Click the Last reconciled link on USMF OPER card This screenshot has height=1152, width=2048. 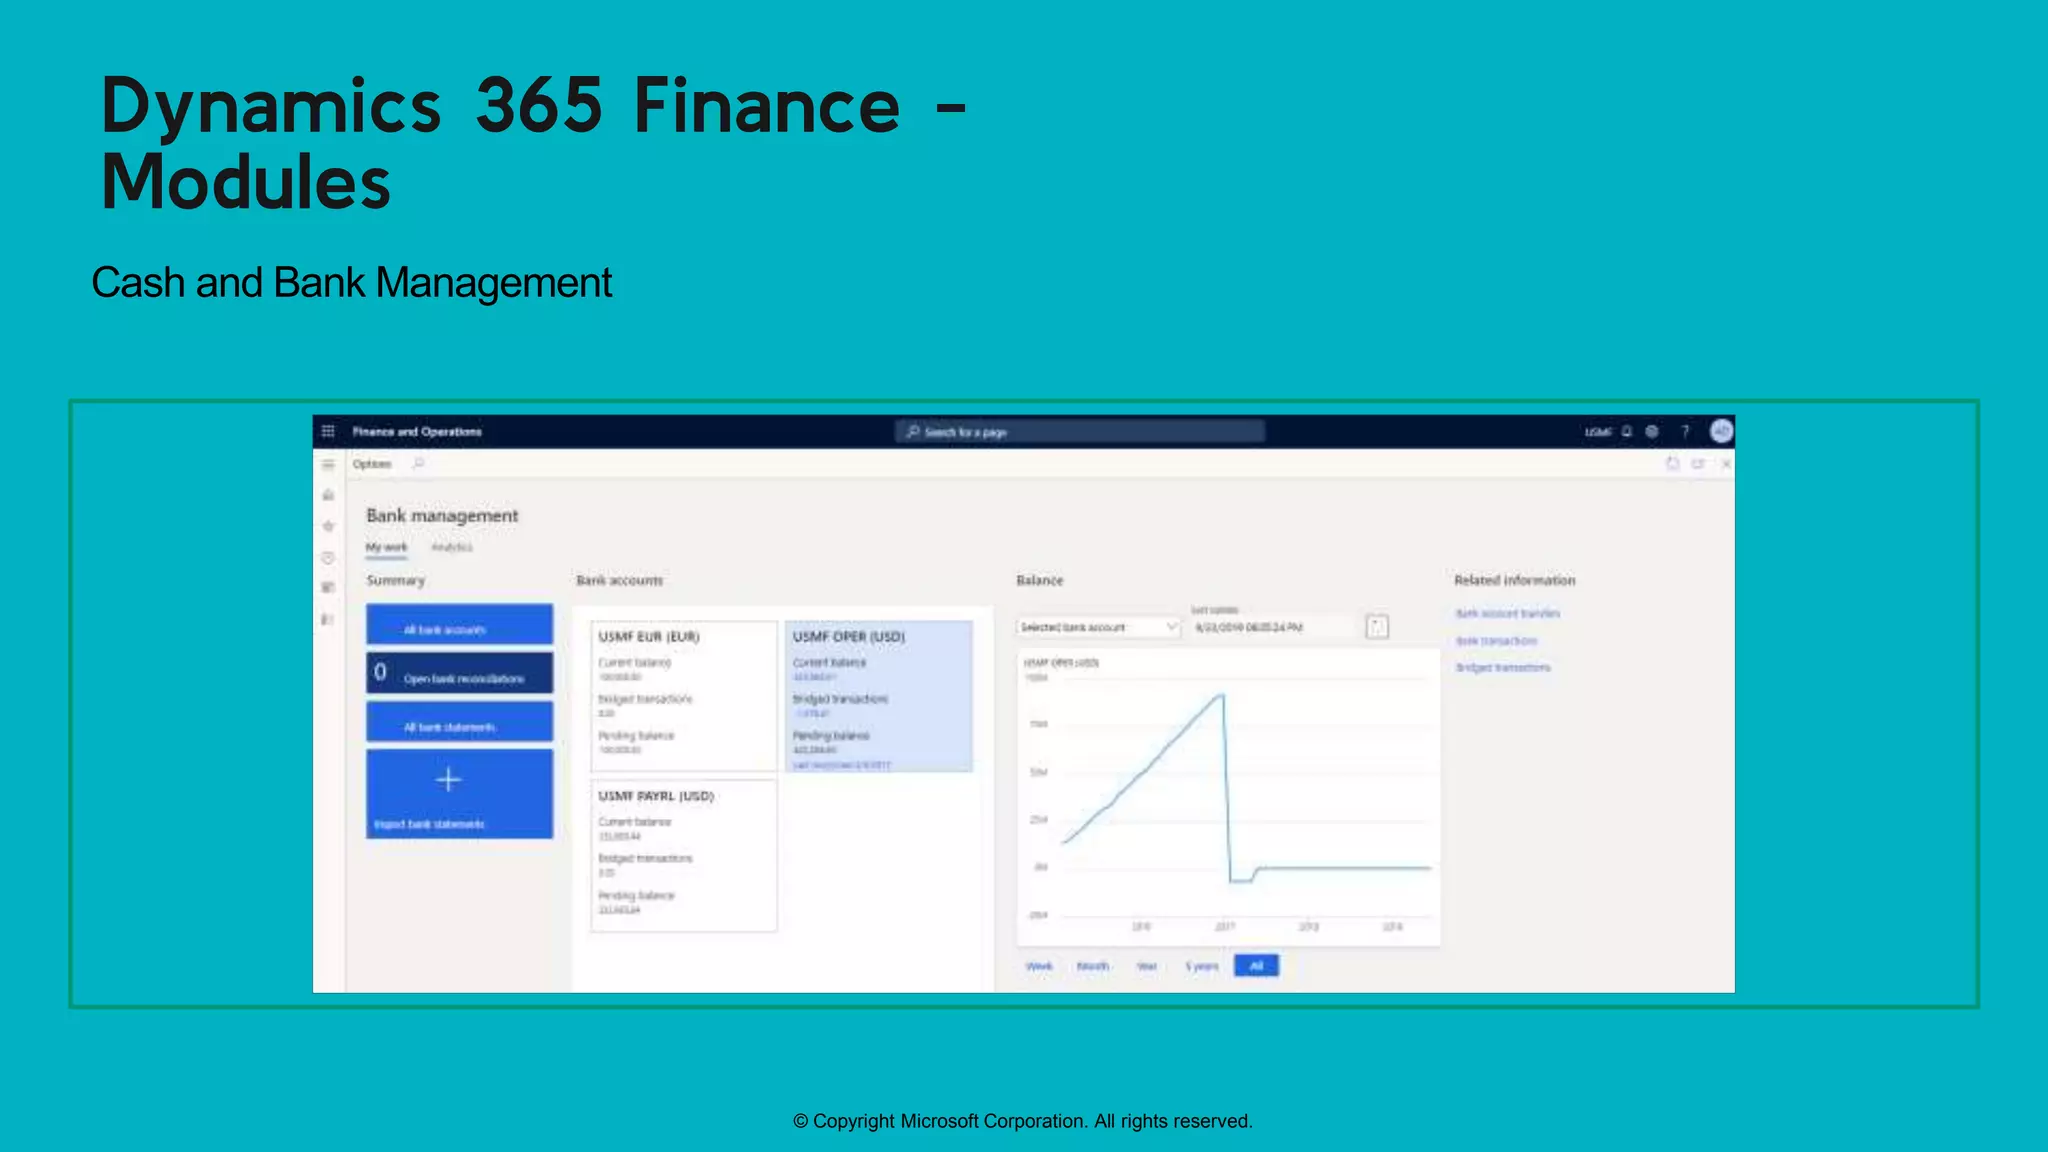tap(841, 765)
